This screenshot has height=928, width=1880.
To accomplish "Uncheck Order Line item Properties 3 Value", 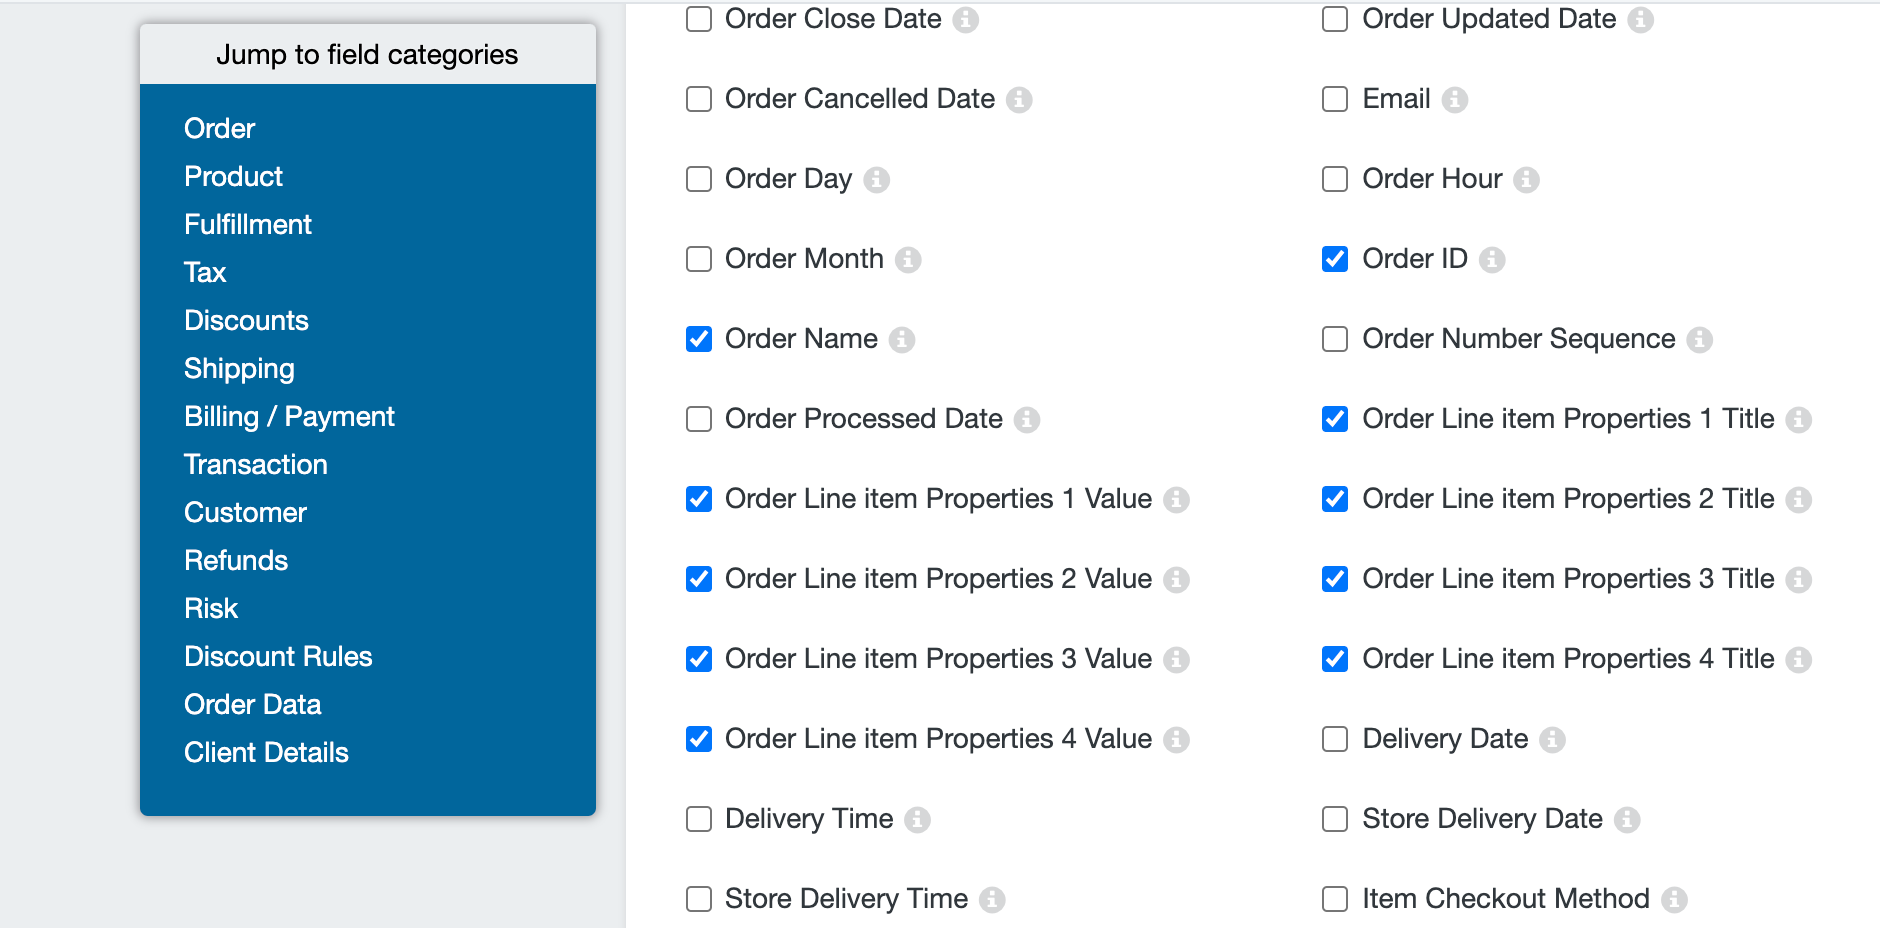I will pyautogui.click(x=699, y=659).
